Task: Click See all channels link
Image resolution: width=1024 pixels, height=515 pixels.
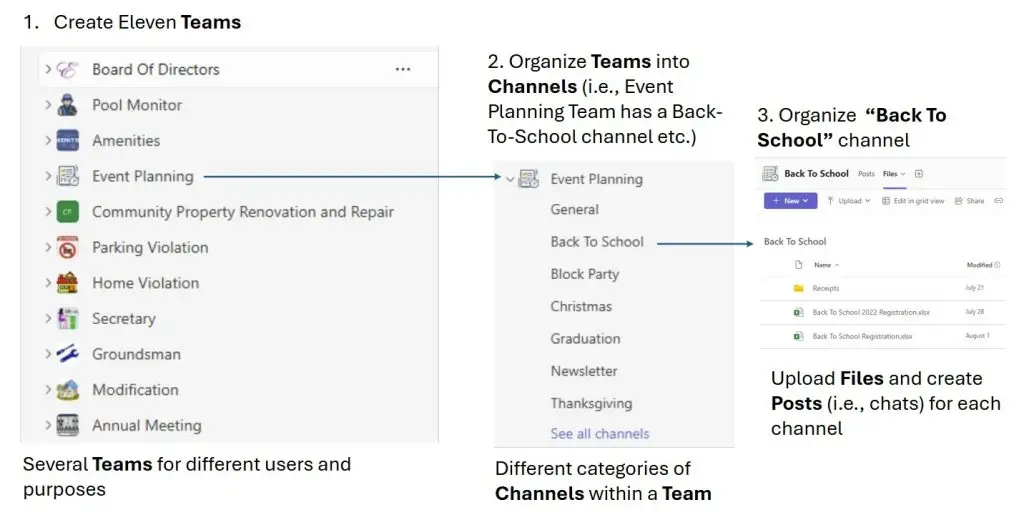Action: point(600,433)
